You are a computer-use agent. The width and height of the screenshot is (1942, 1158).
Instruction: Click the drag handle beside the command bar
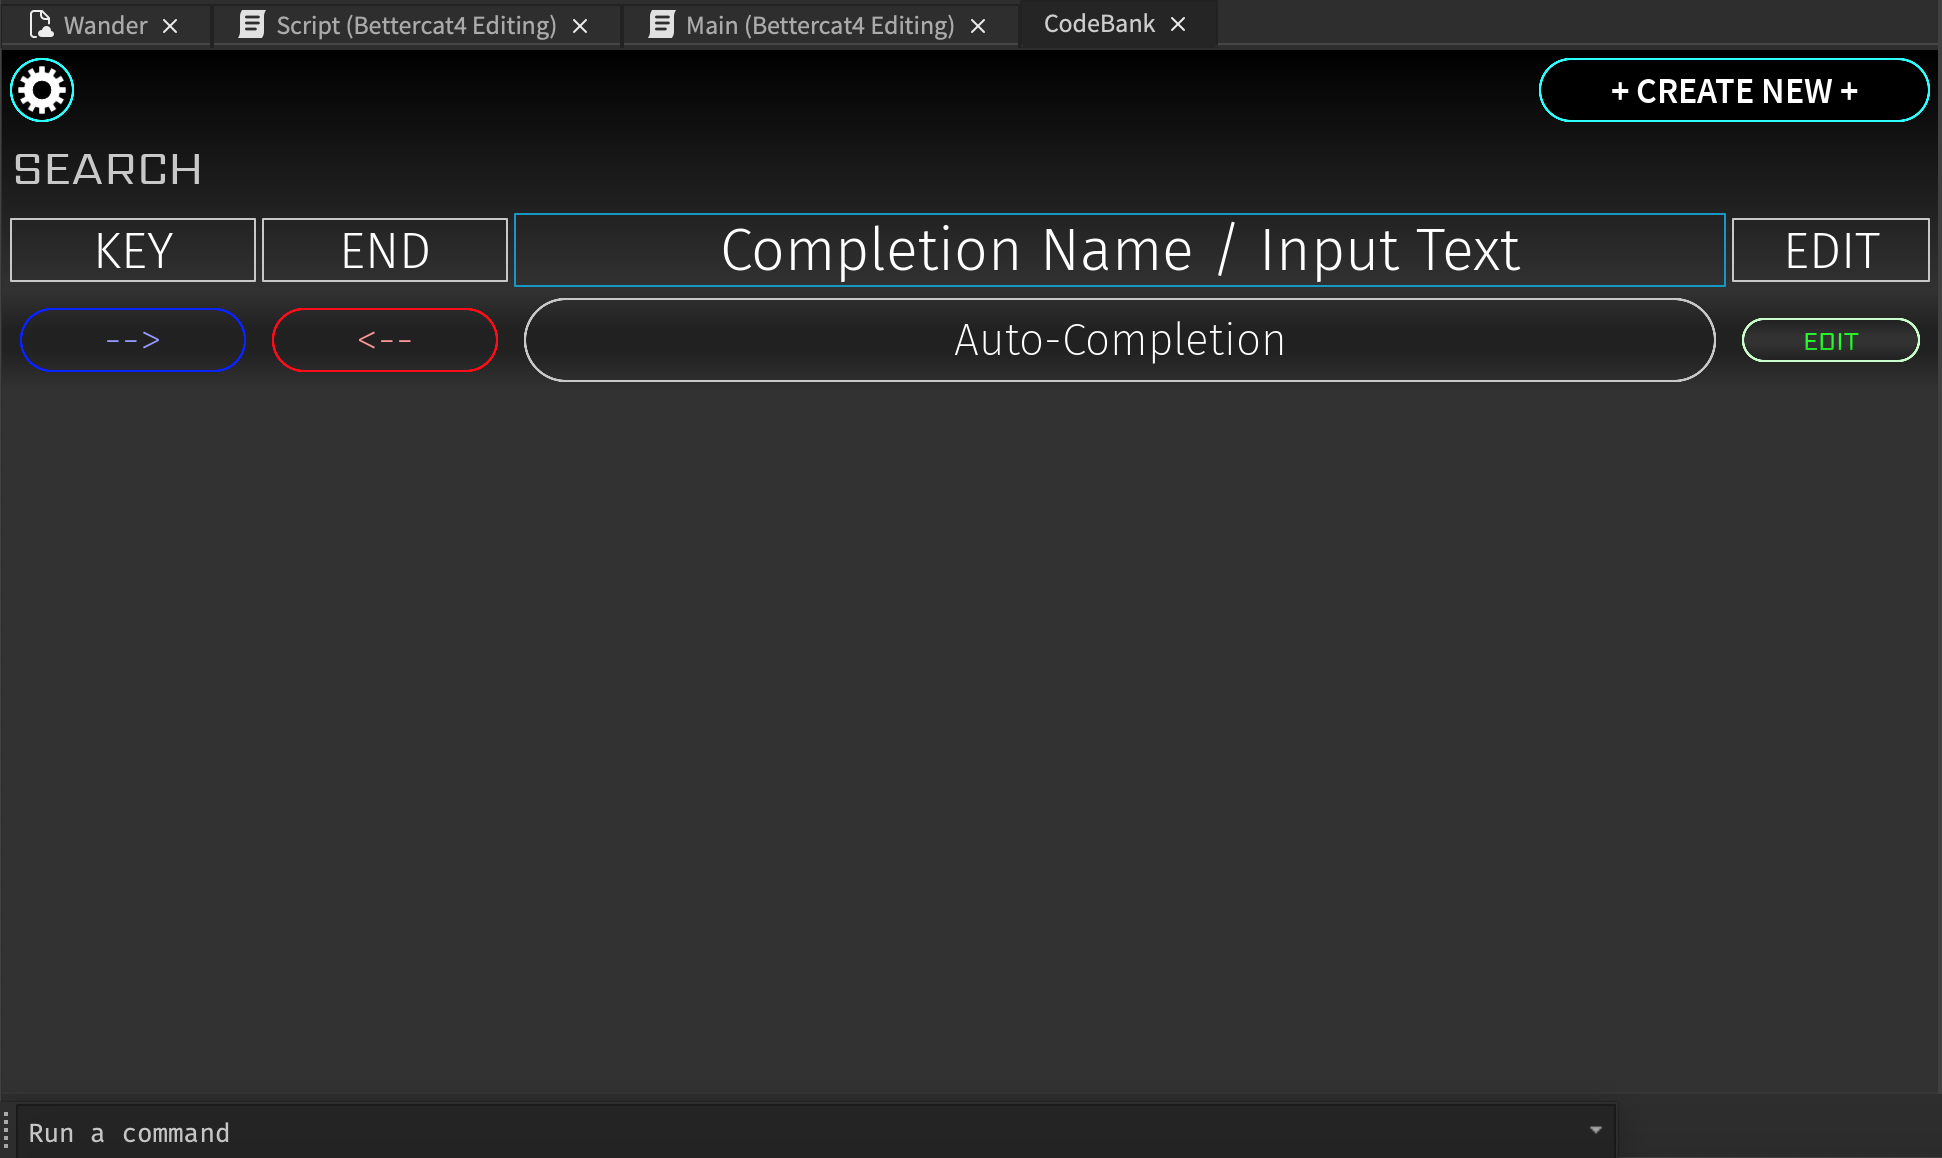(8, 1131)
